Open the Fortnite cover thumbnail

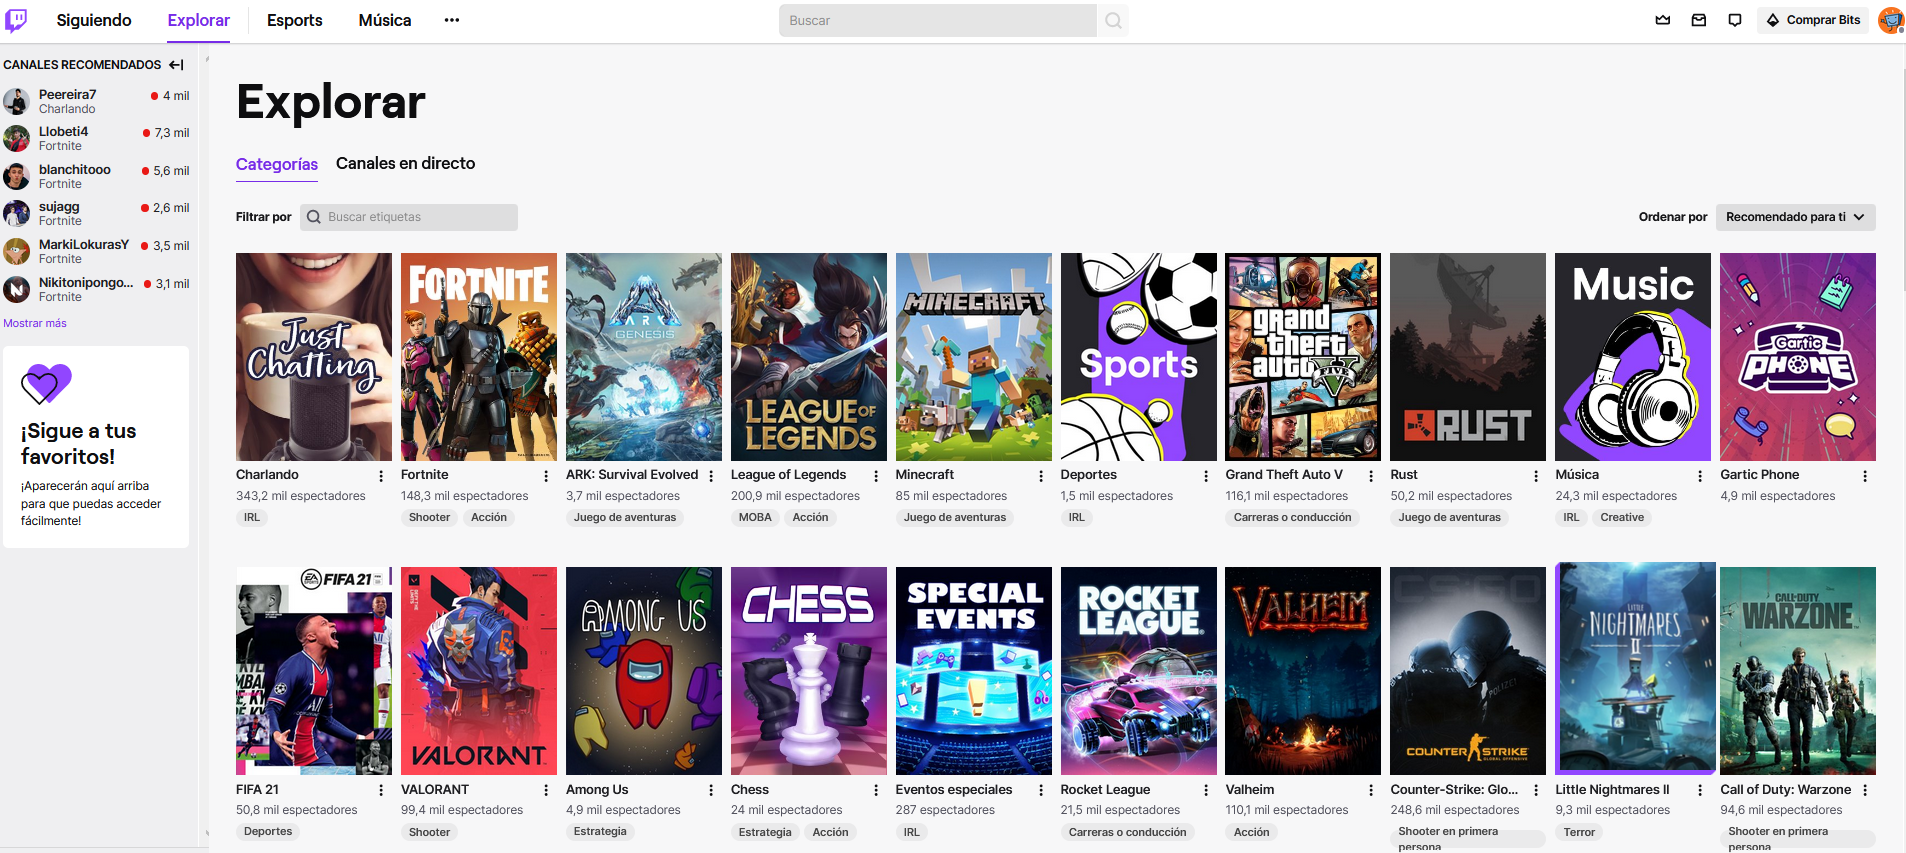[x=479, y=357]
